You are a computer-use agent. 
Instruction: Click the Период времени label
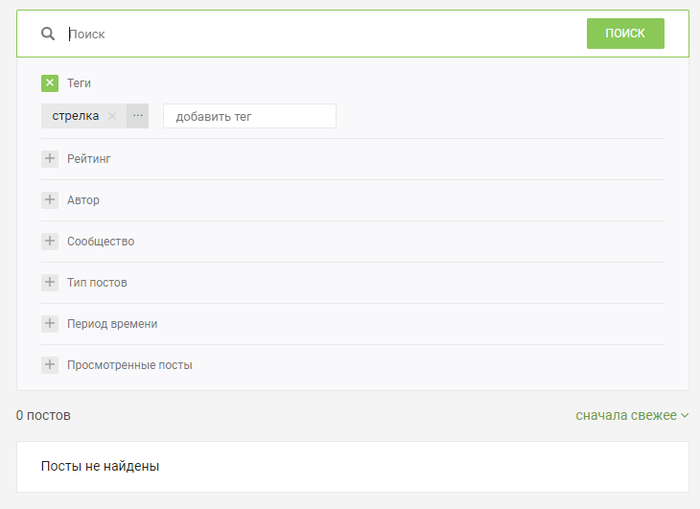pos(112,324)
